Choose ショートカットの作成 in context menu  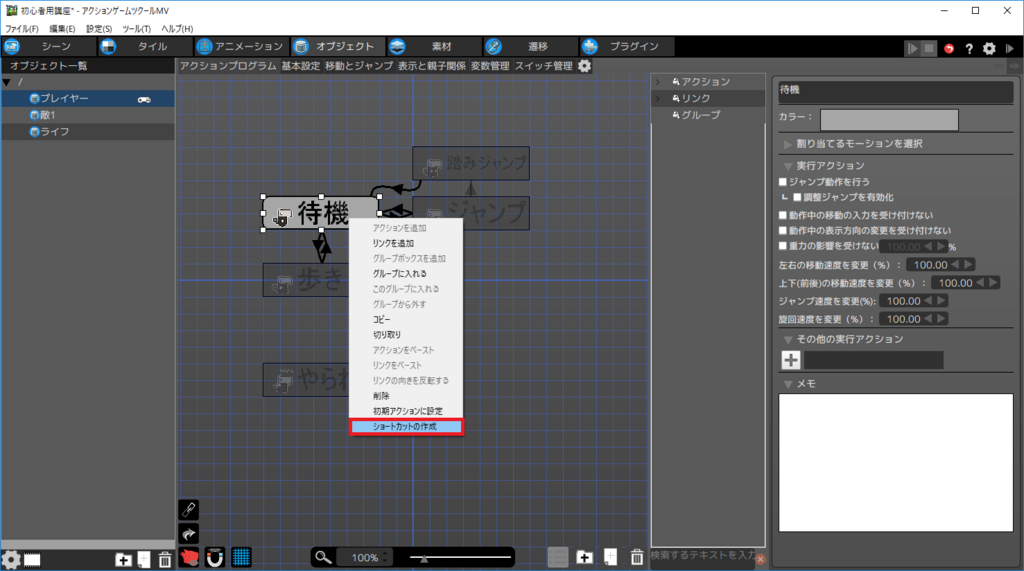(406, 427)
